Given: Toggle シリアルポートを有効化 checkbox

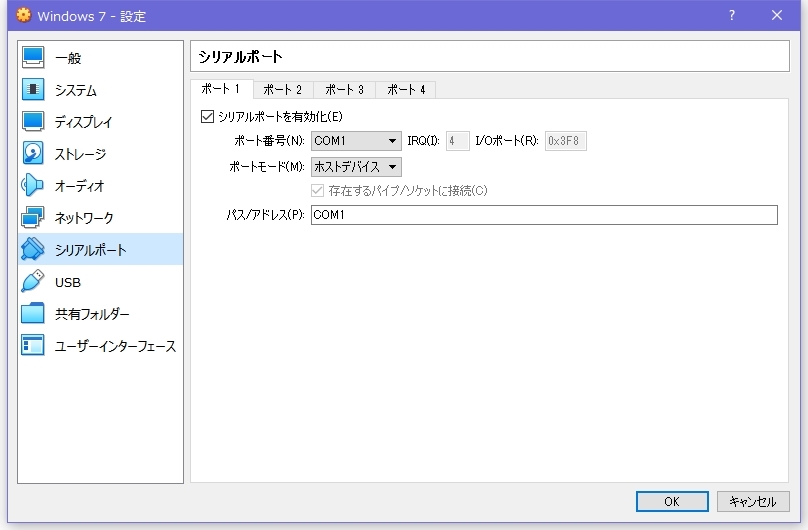Looking at the screenshot, I should click(x=208, y=117).
